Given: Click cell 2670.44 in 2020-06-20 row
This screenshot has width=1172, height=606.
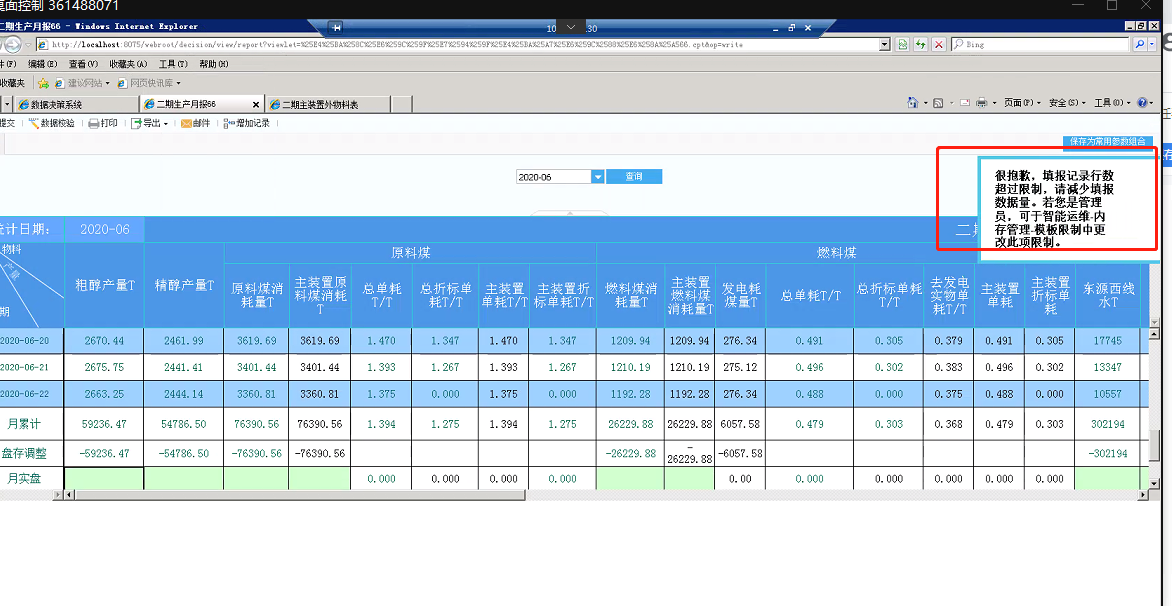Looking at the screenshot, I should coord(104,341).
